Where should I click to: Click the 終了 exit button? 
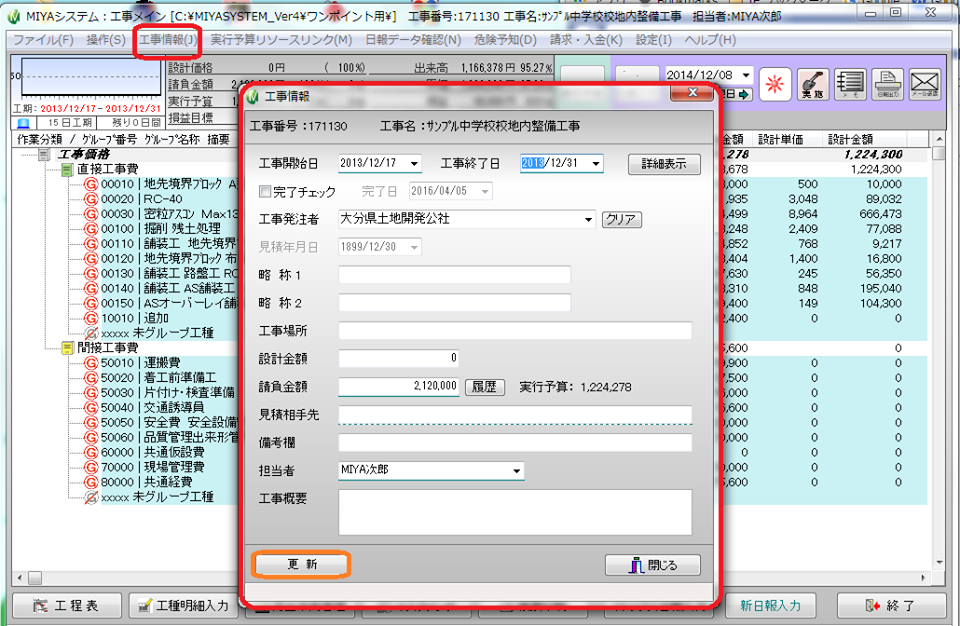tap(890, 606)
